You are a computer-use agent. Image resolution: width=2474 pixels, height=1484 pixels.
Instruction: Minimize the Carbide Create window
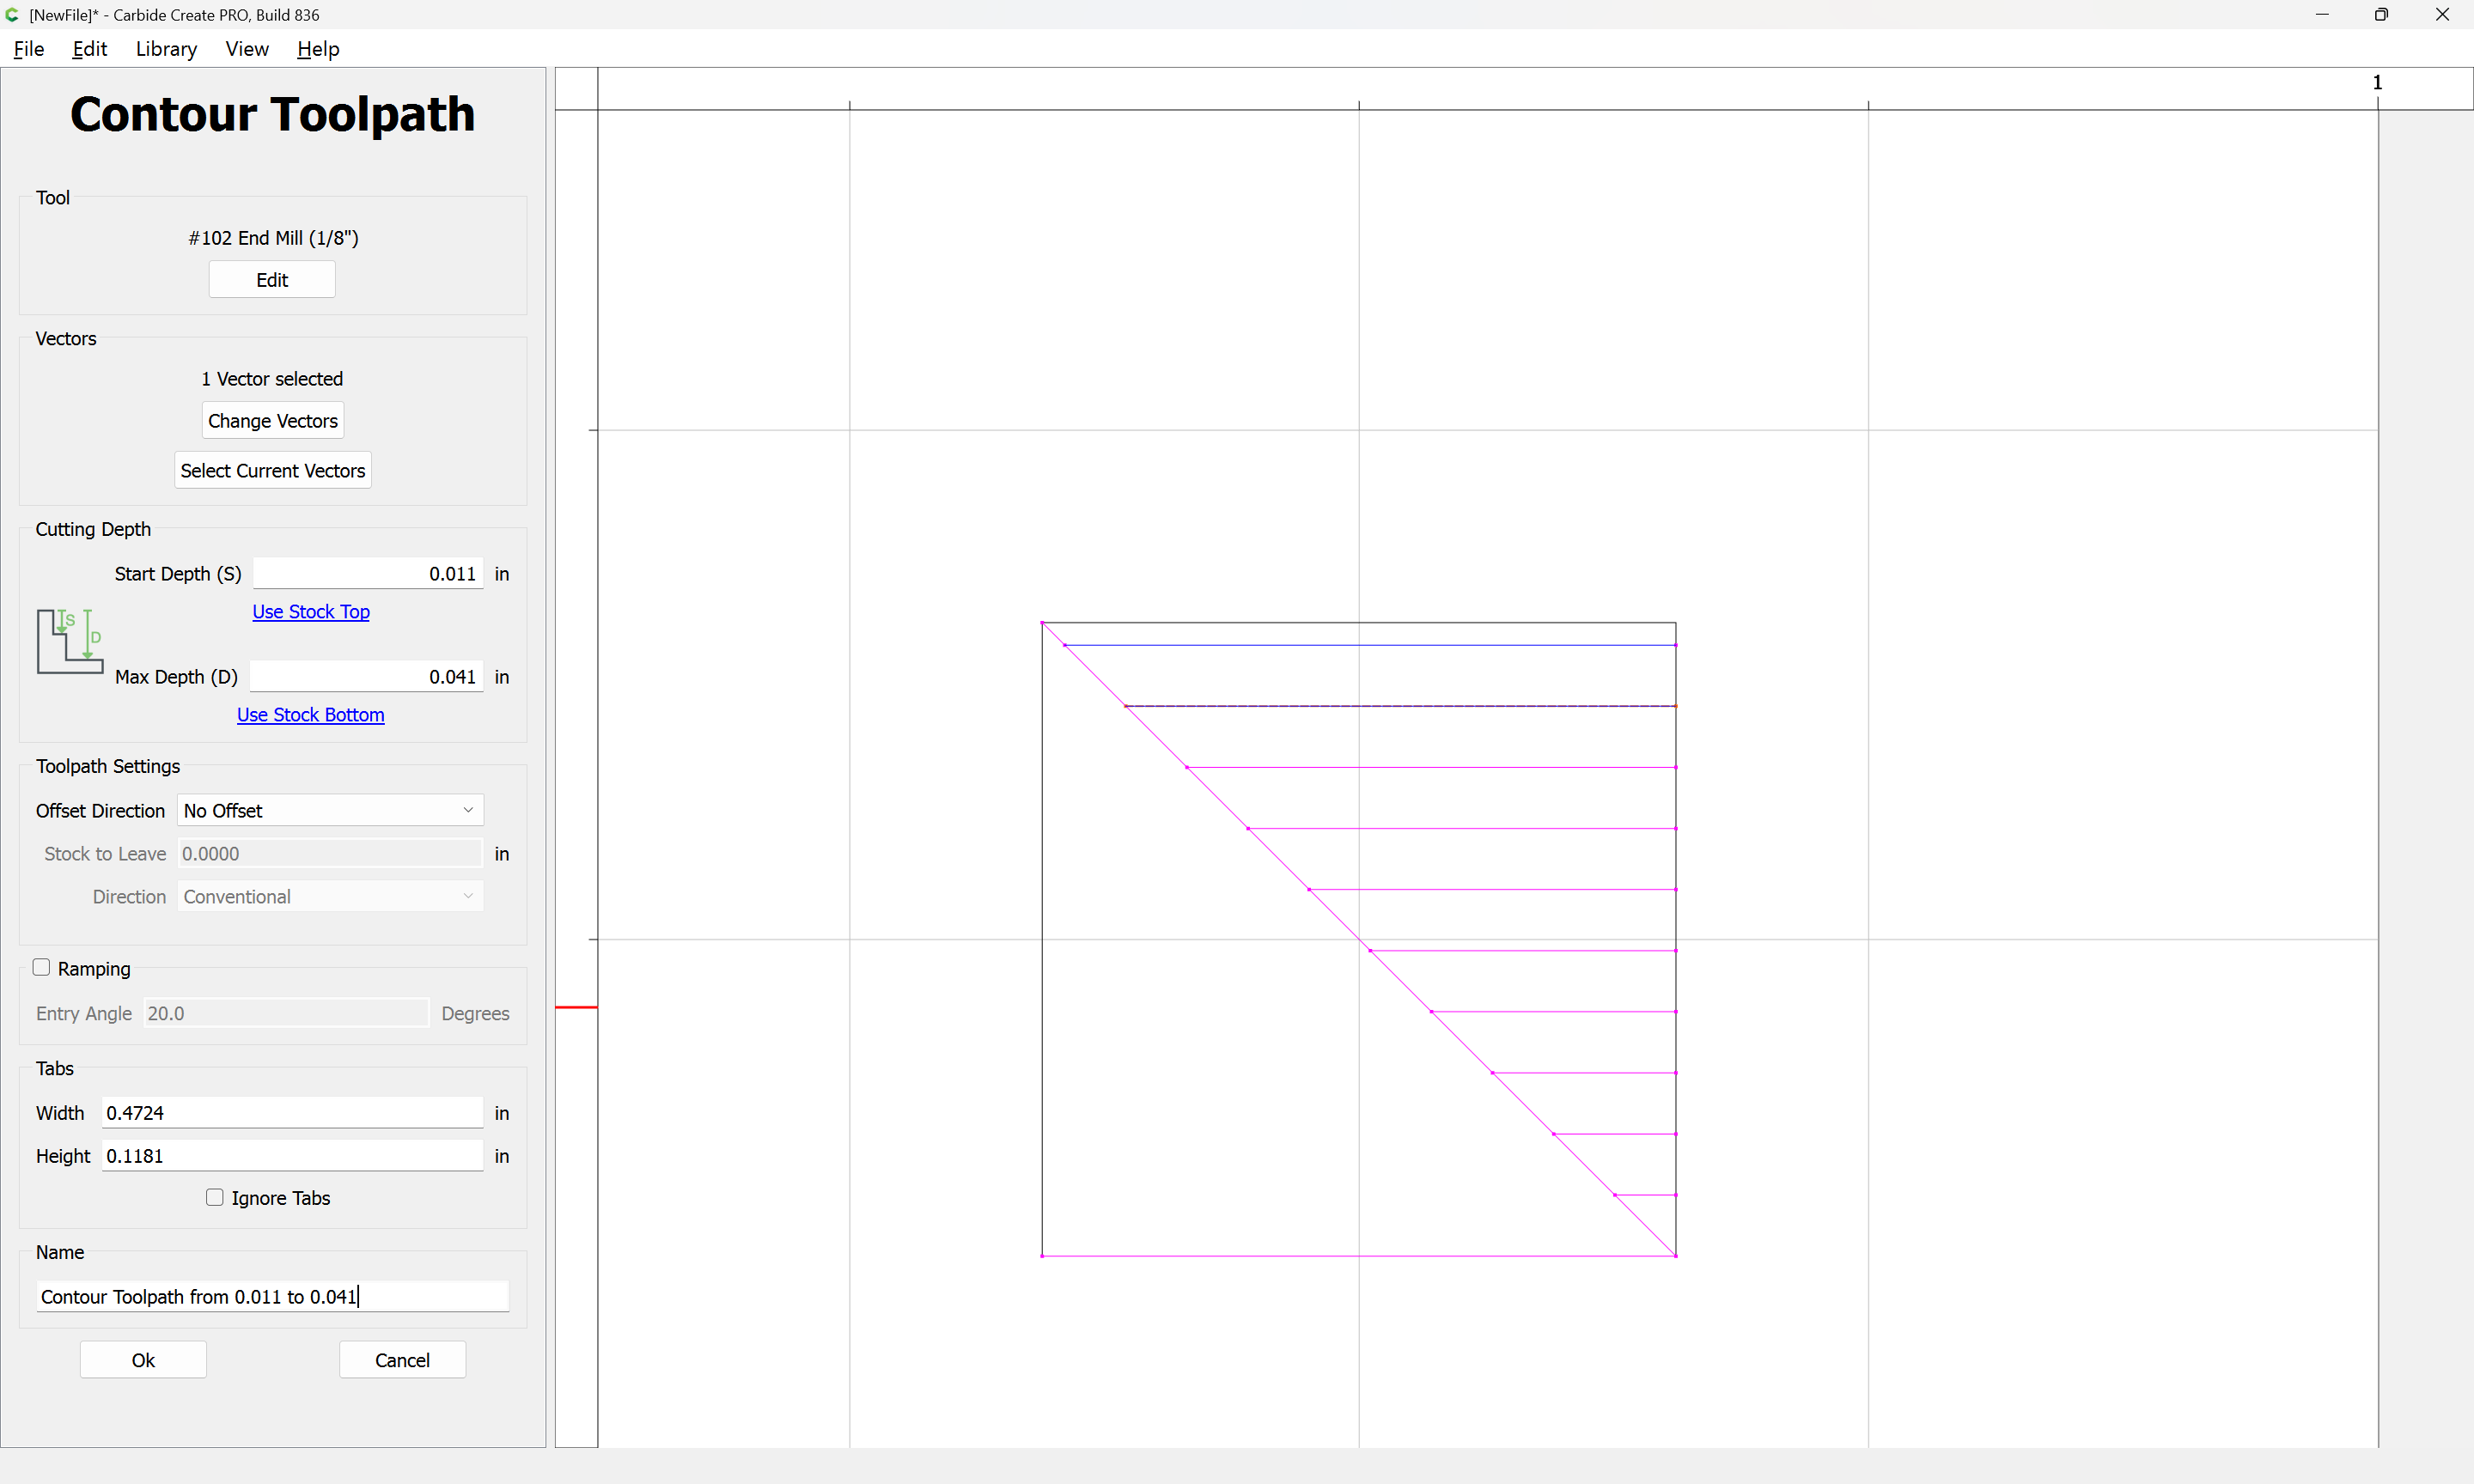2322,15
